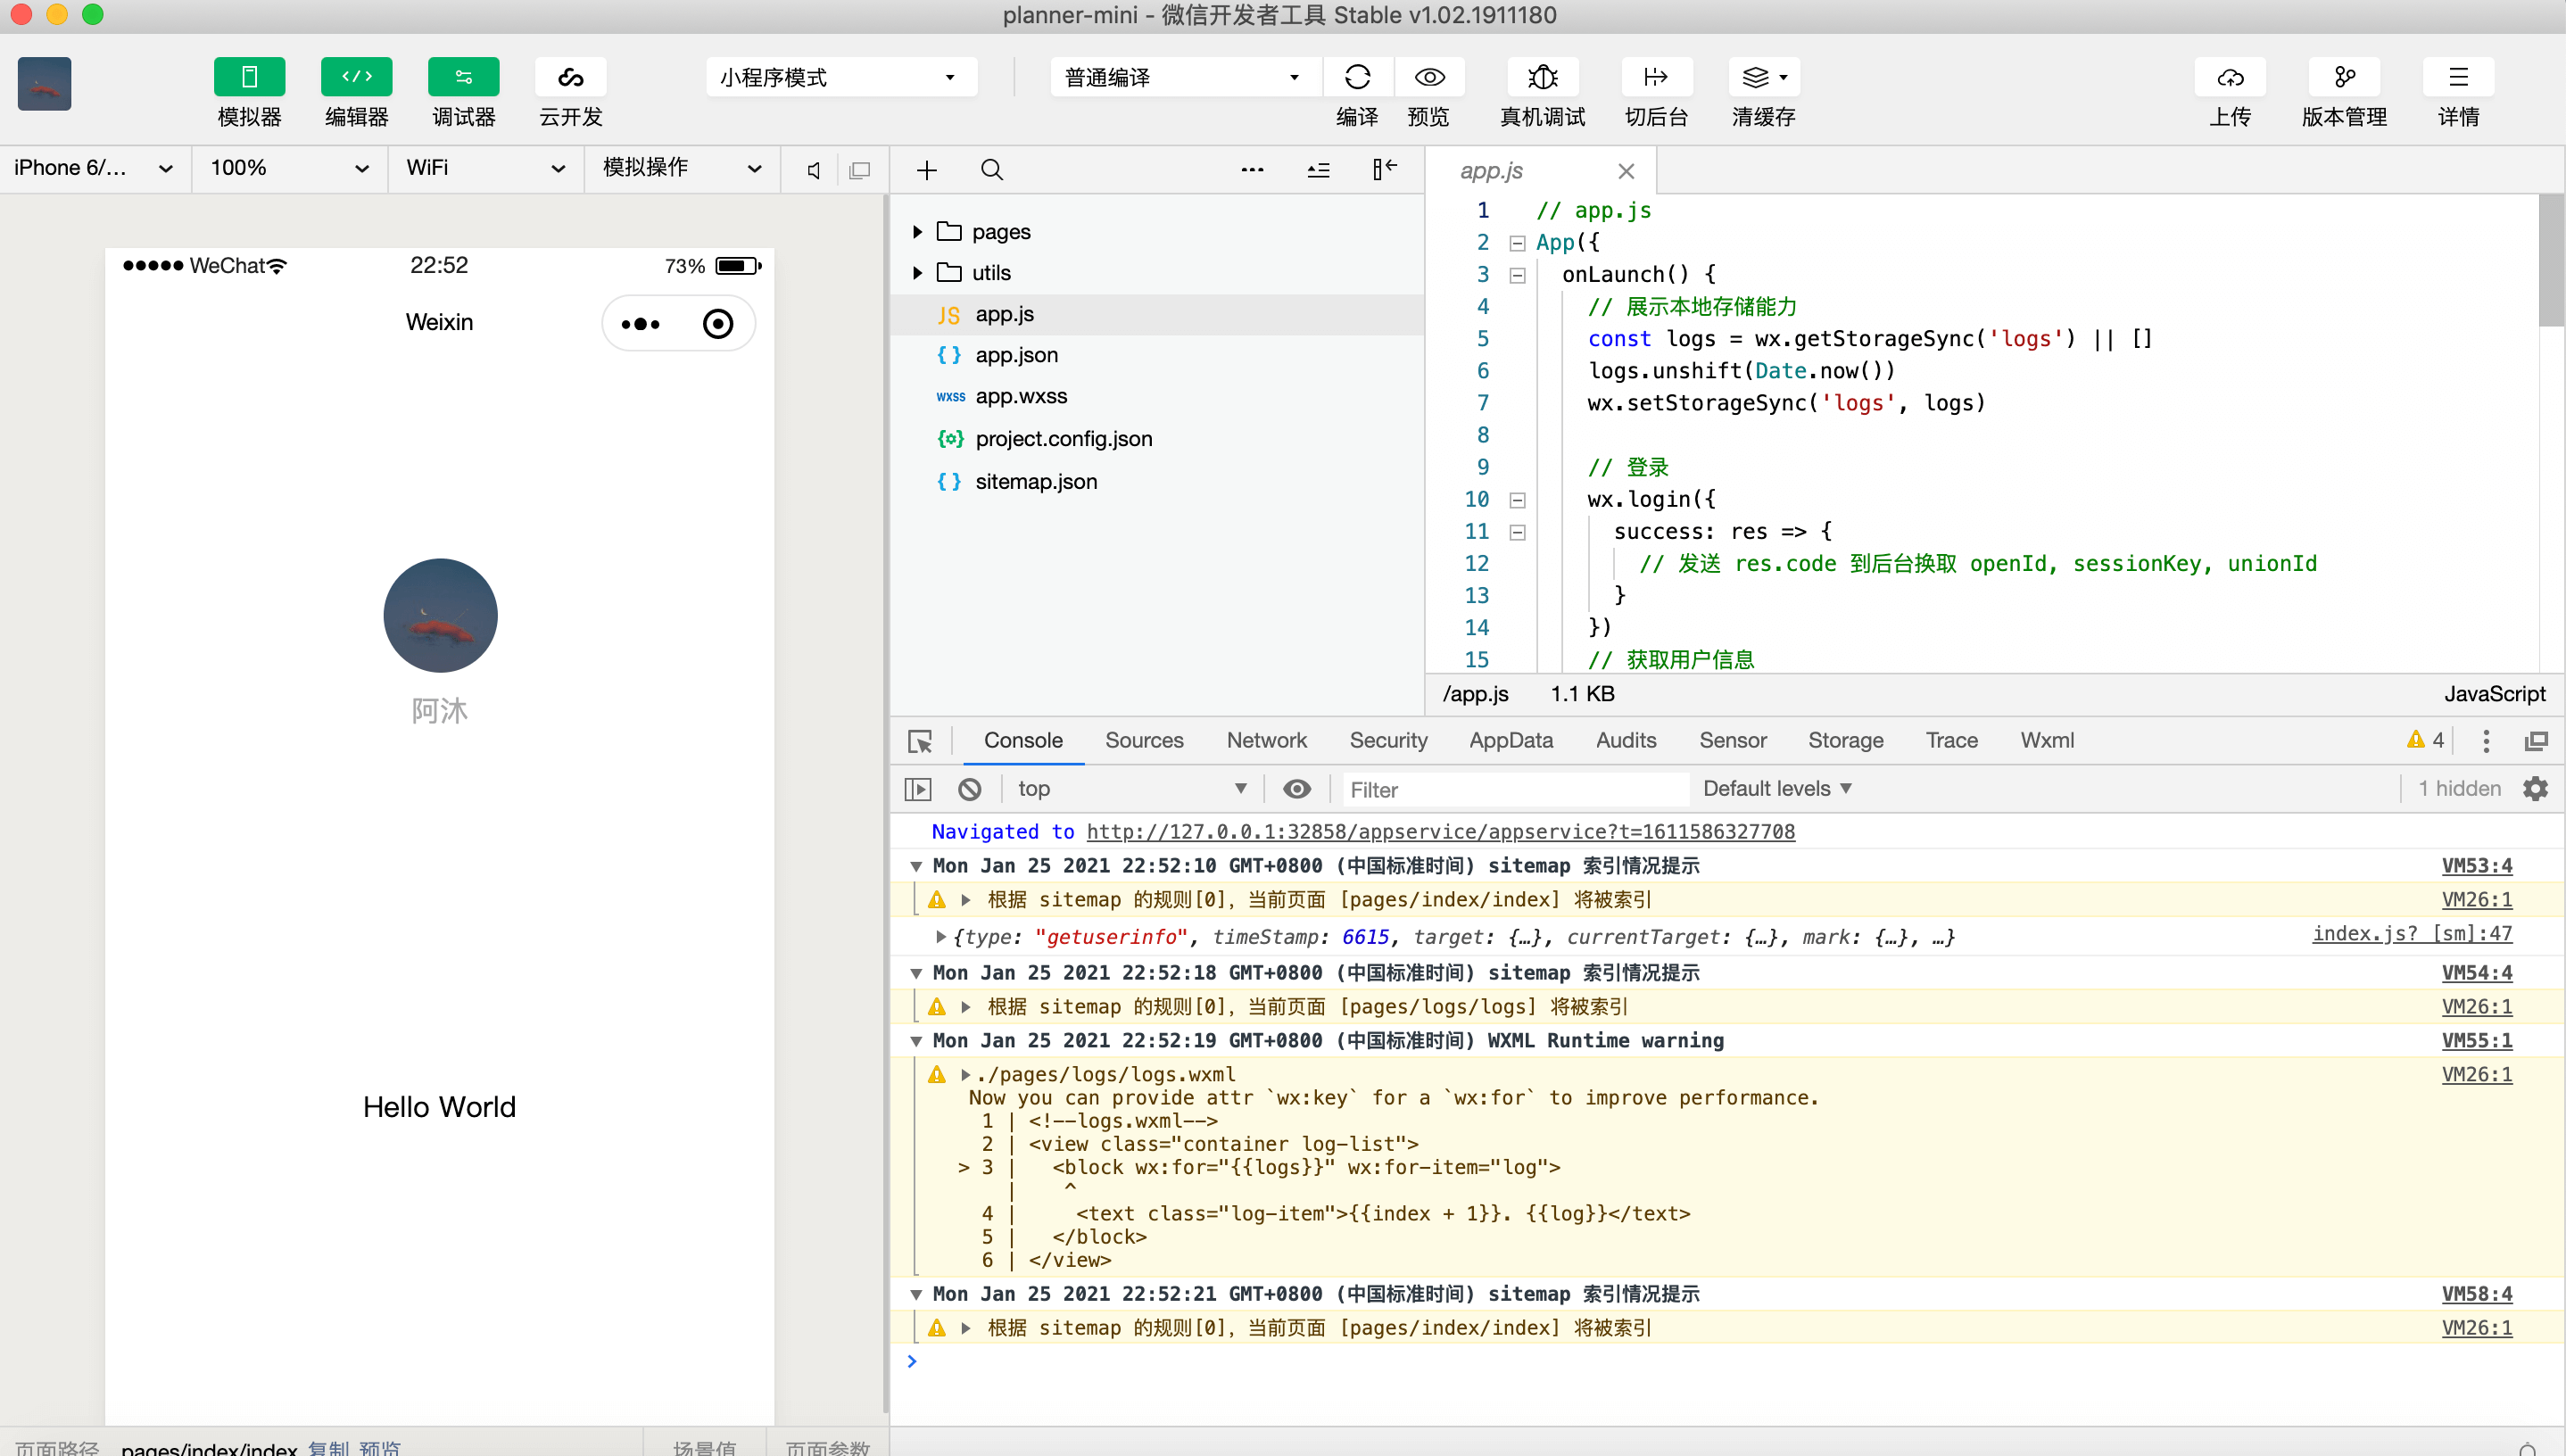The image size is (2566, 1456).
Task: Click the add new file plus icon
Action: click(926, 170)
